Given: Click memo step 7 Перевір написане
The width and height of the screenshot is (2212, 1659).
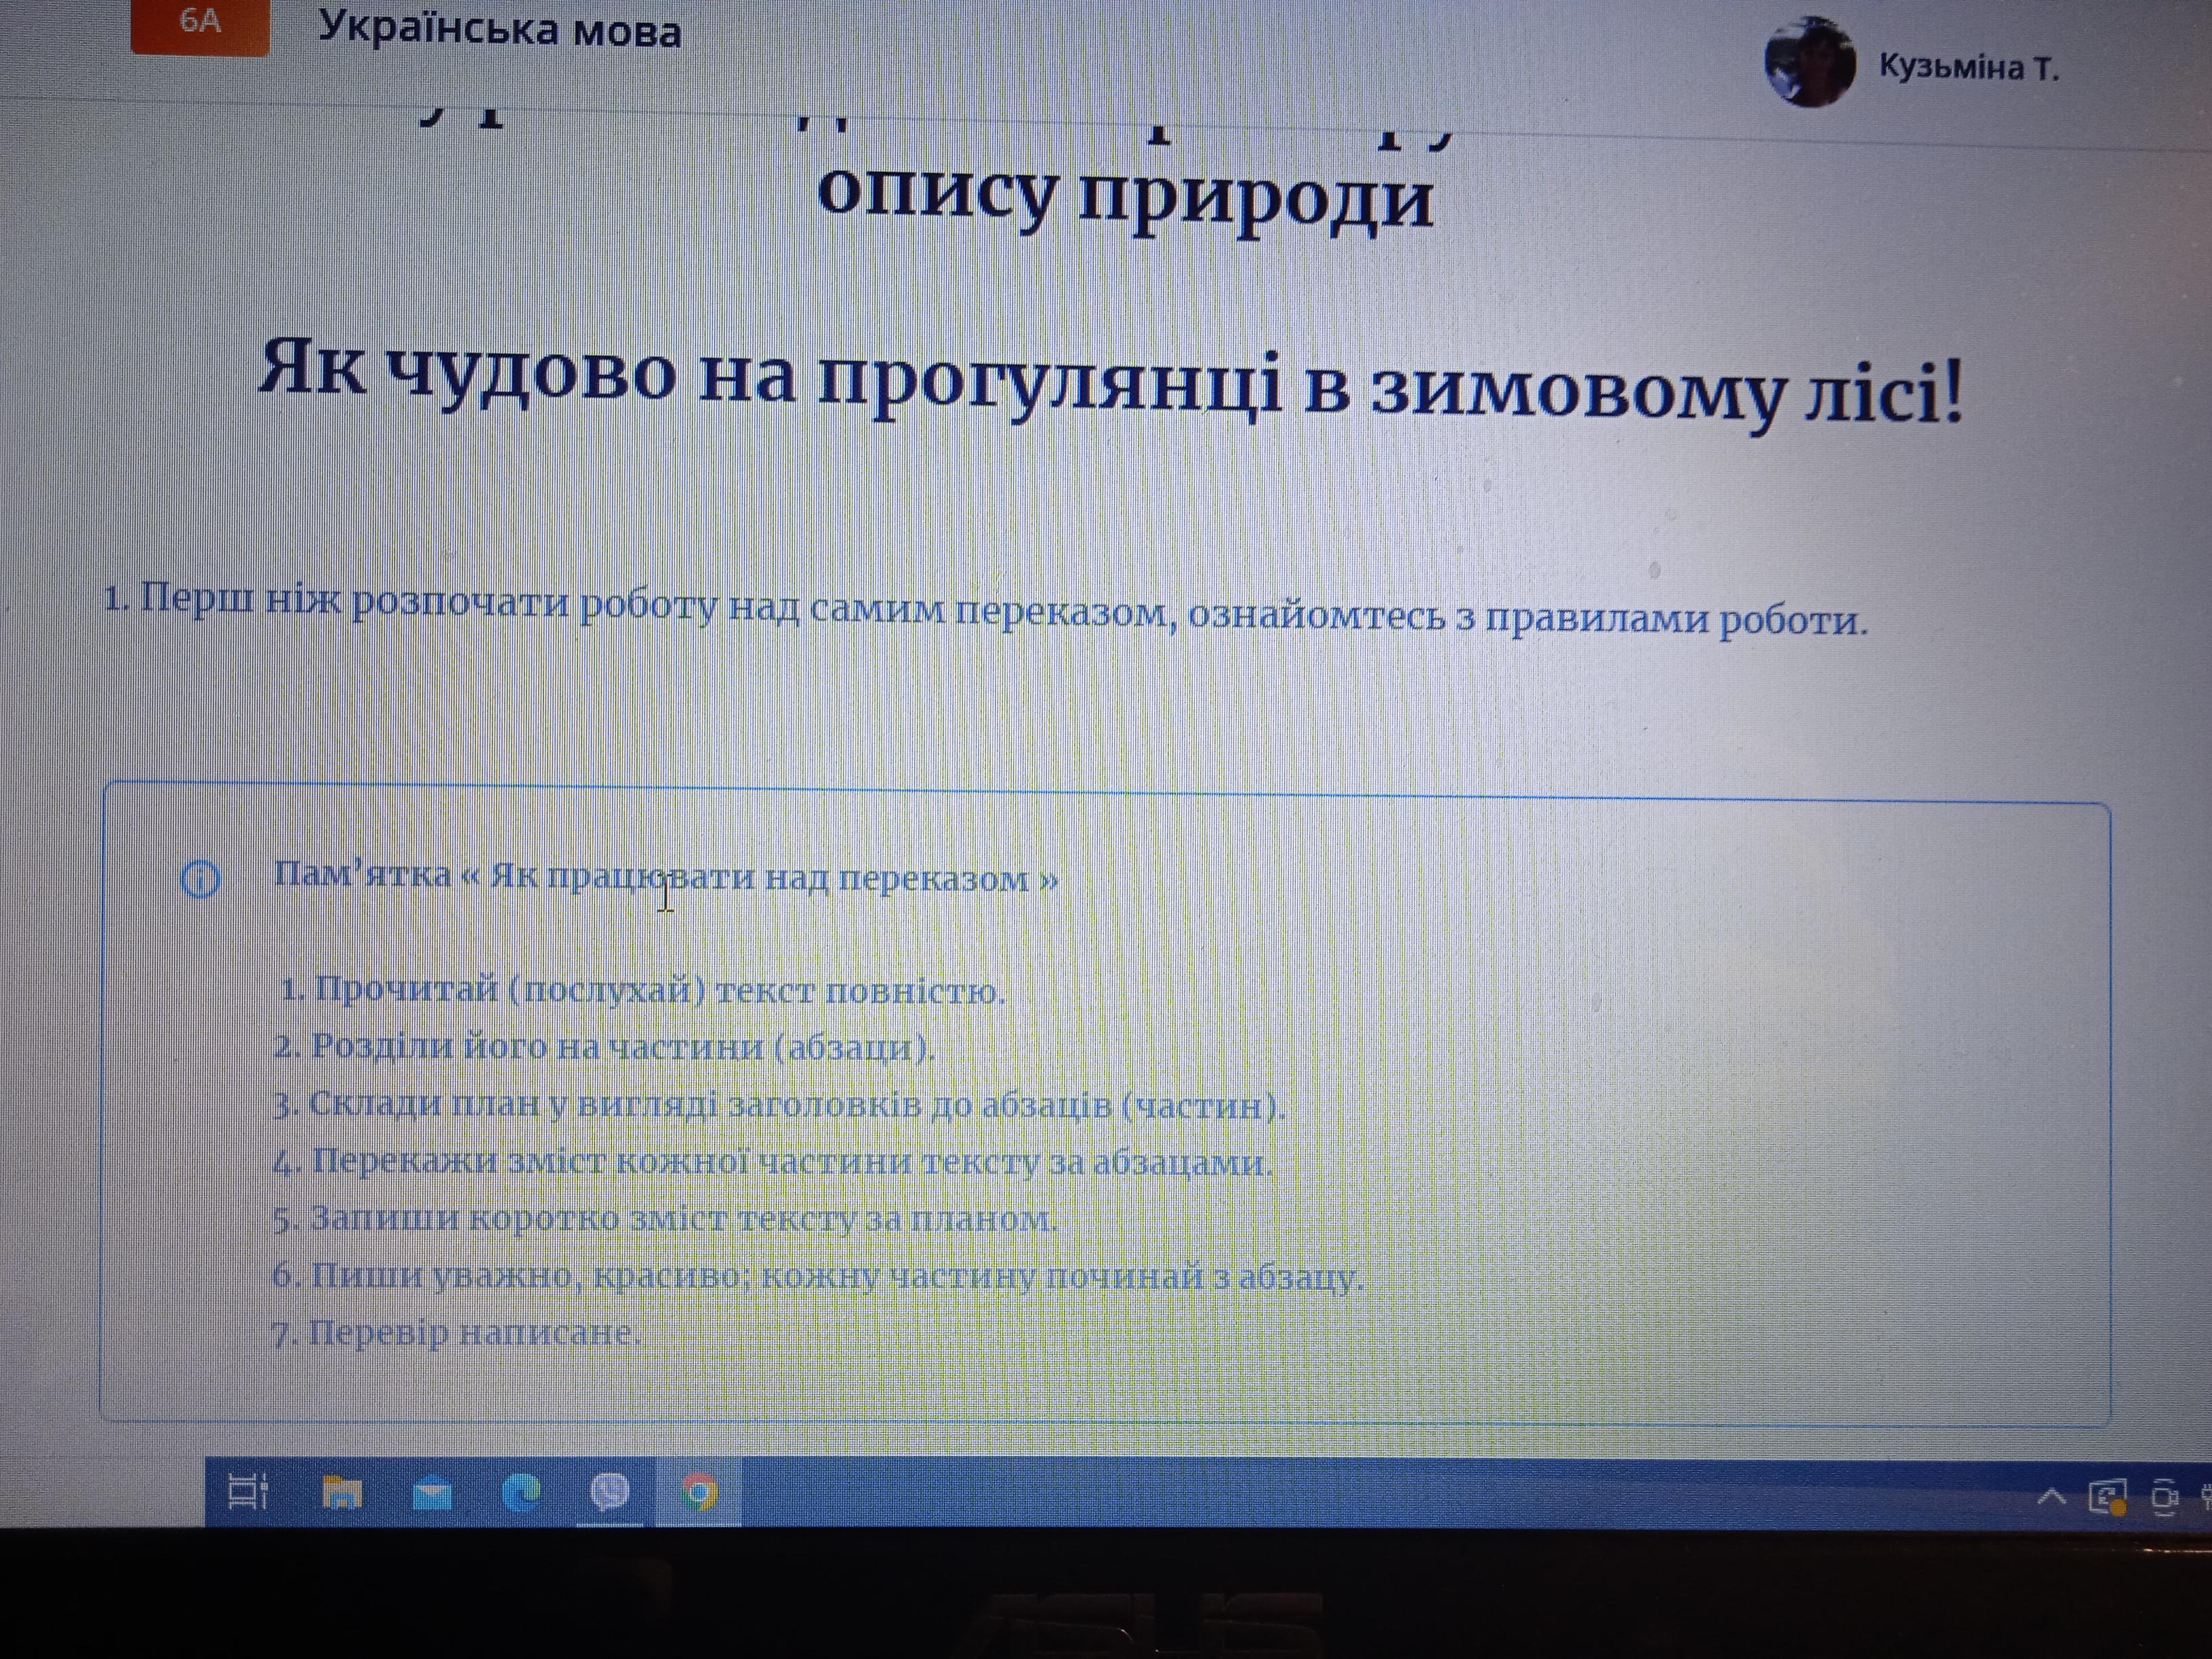Looking at the screenshot, I should (x=456, y=1333).
